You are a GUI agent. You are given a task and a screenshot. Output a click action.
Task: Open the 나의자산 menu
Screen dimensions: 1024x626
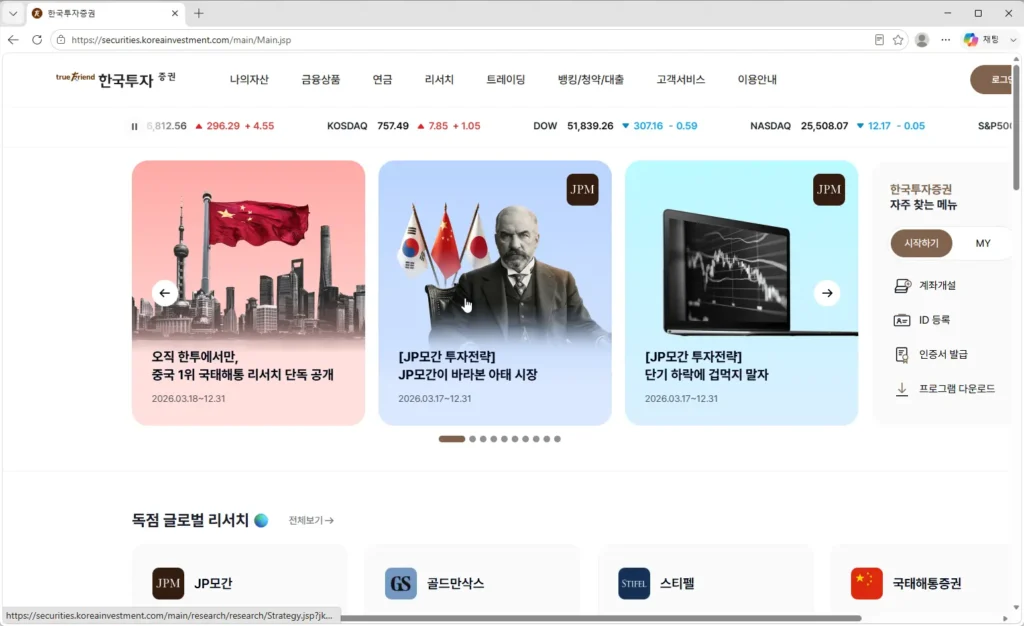tap(249, 80)
